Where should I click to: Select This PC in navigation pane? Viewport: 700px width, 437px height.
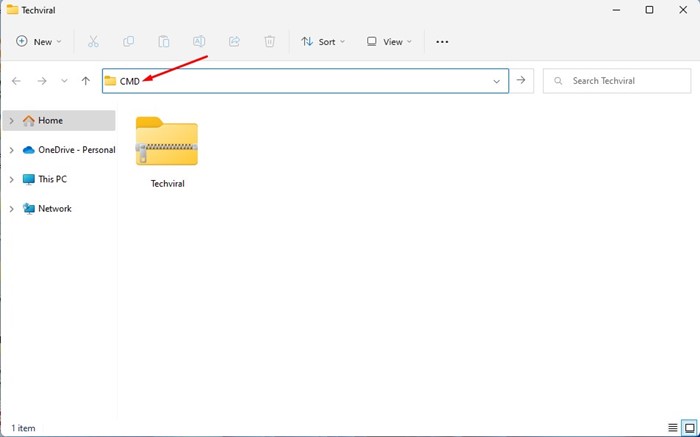point(45,179)
